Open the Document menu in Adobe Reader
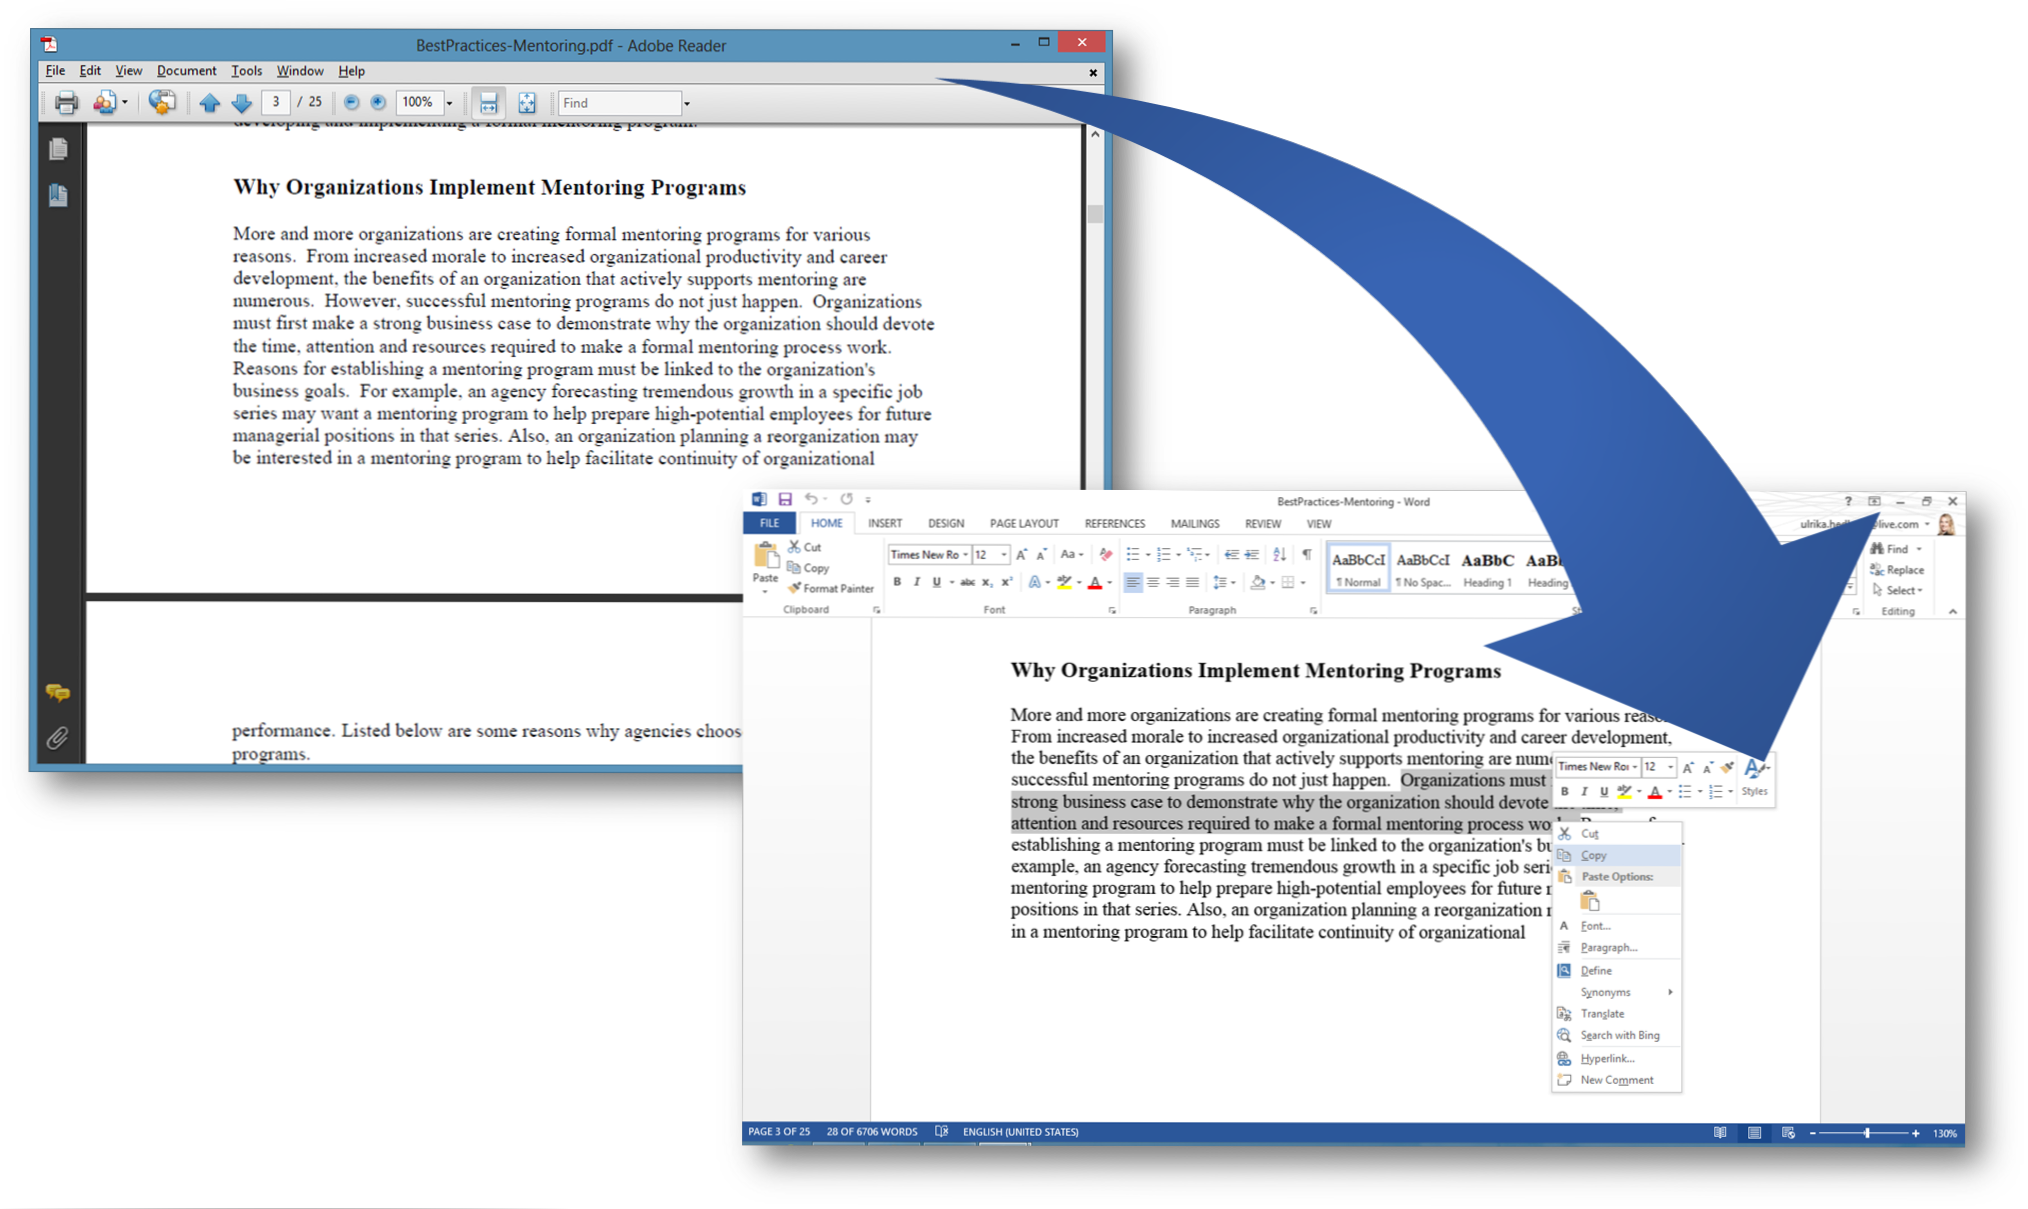 186,71
